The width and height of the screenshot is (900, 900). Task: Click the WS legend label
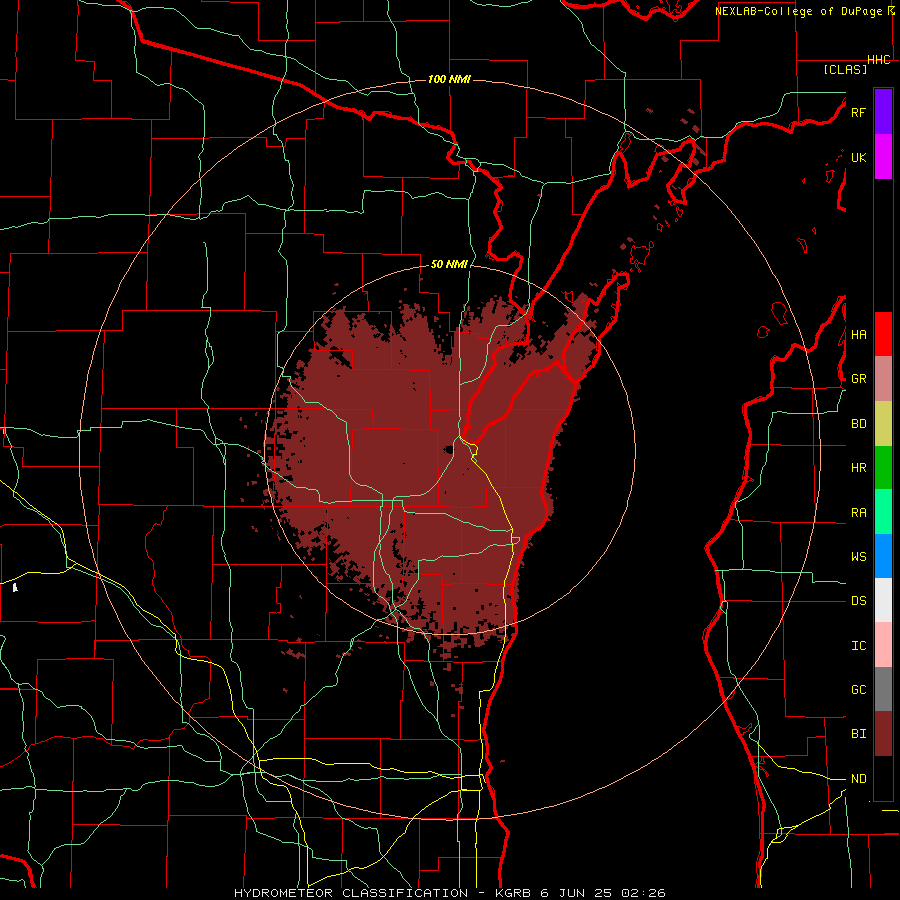[x=858, y=556]
